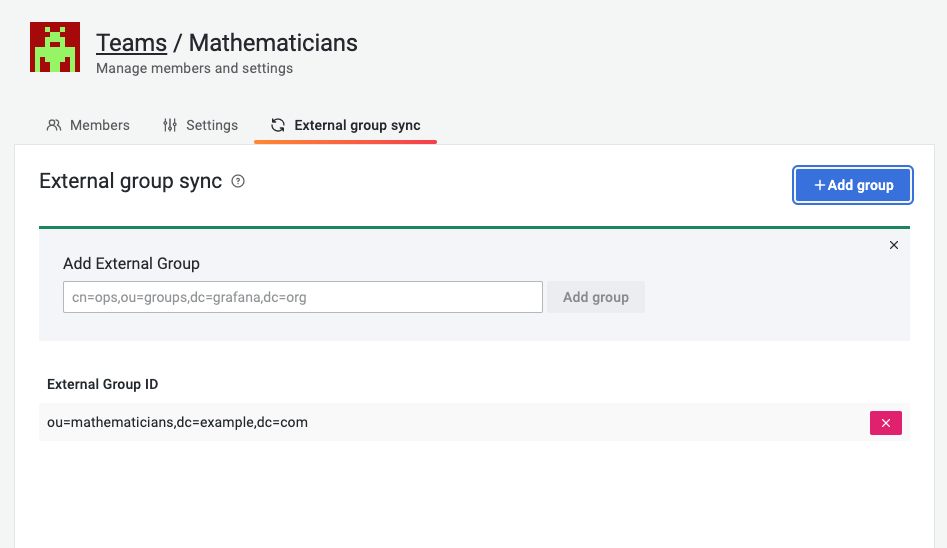Click the people icon on Members tab
The height and width of the screenshot is (548, 947).
[54, 125]
